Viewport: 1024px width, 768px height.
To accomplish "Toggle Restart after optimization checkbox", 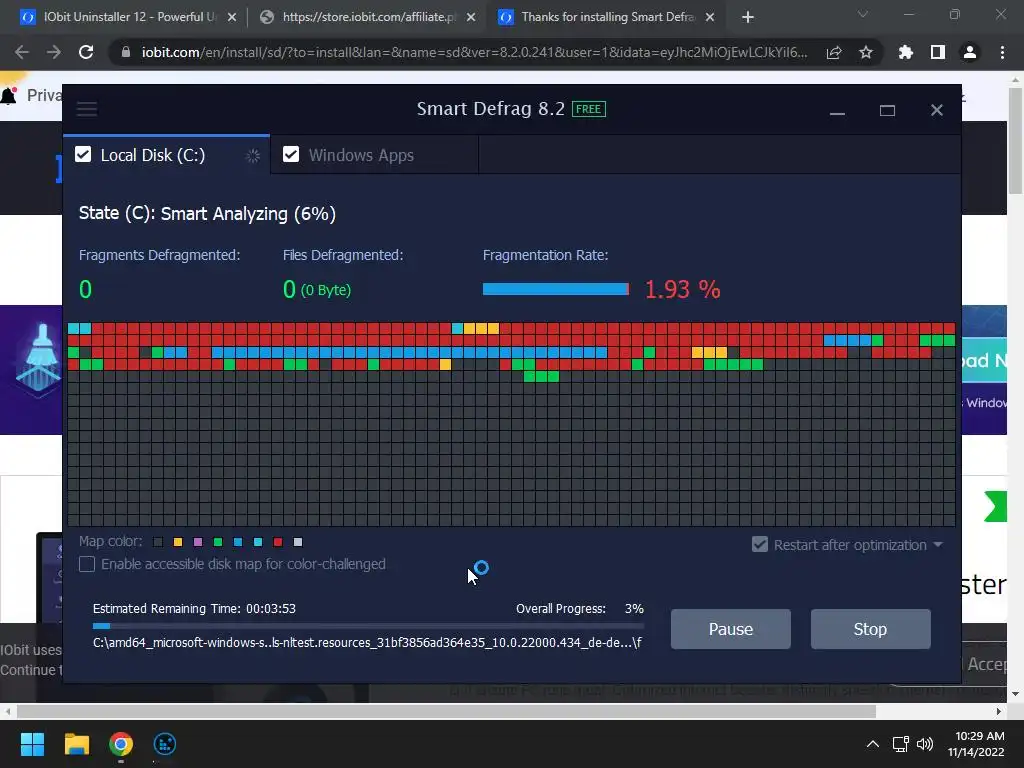I will point(760,545).
